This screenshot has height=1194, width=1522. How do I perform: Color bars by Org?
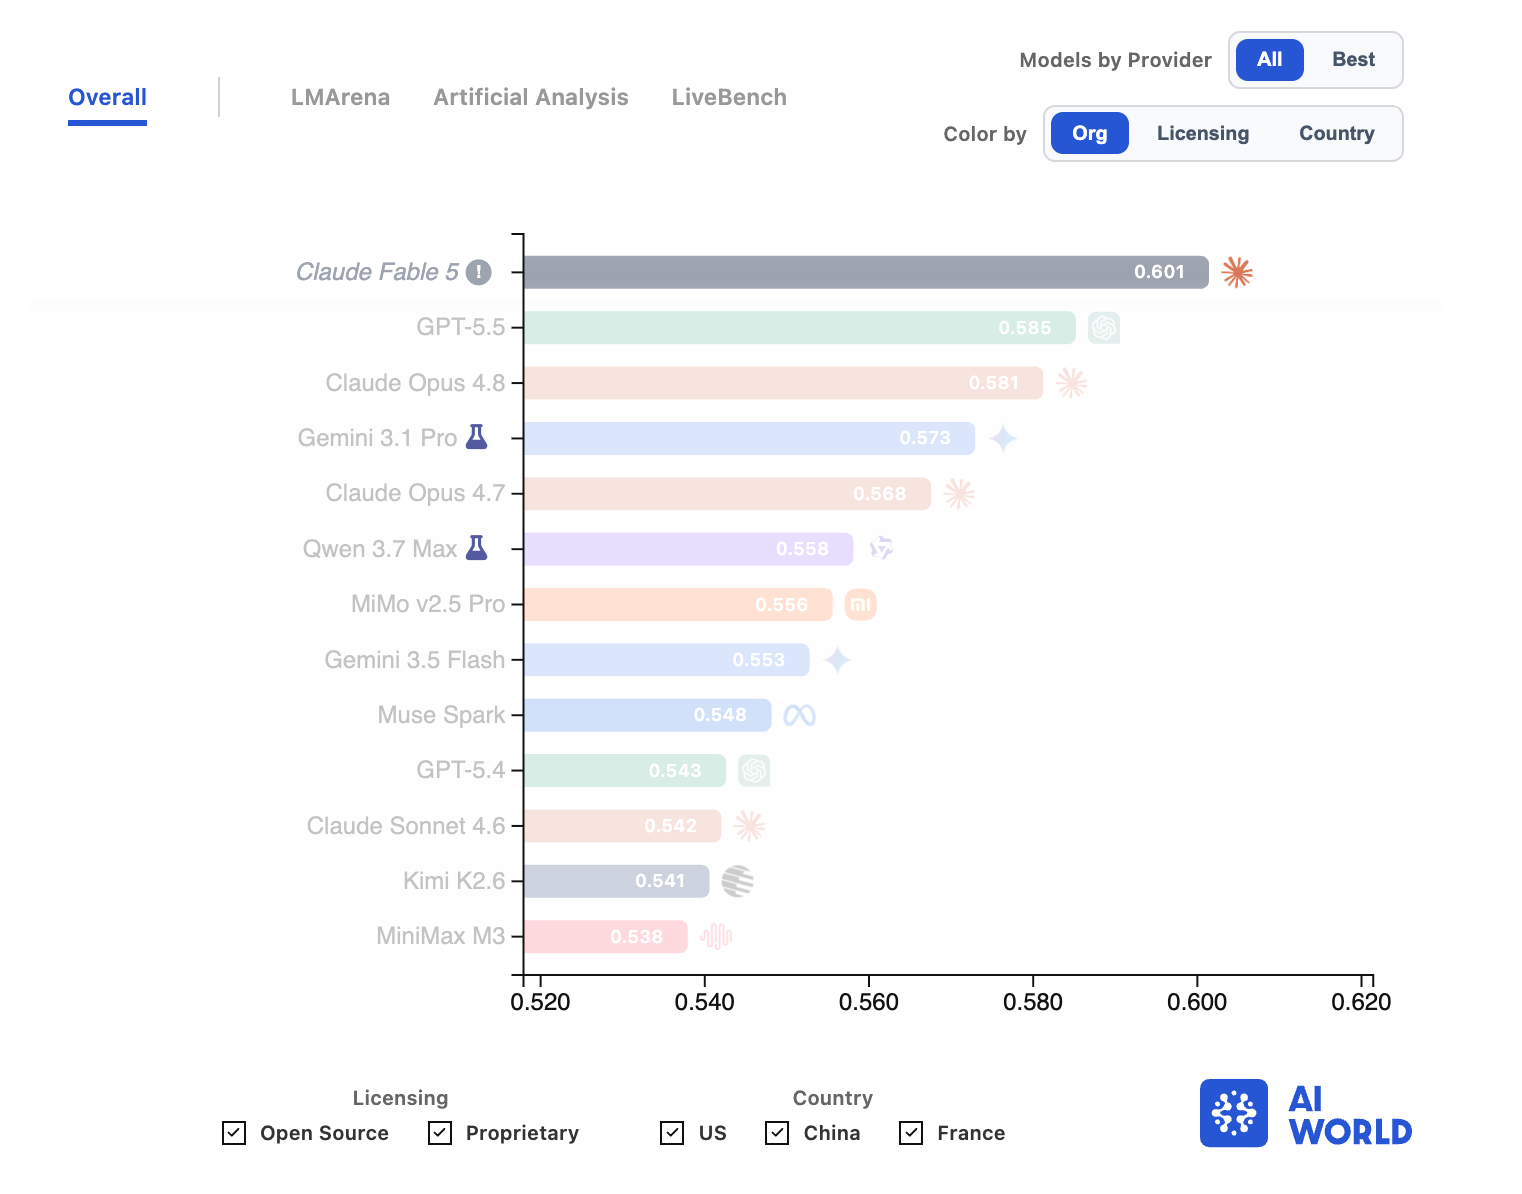[1090, 133]
